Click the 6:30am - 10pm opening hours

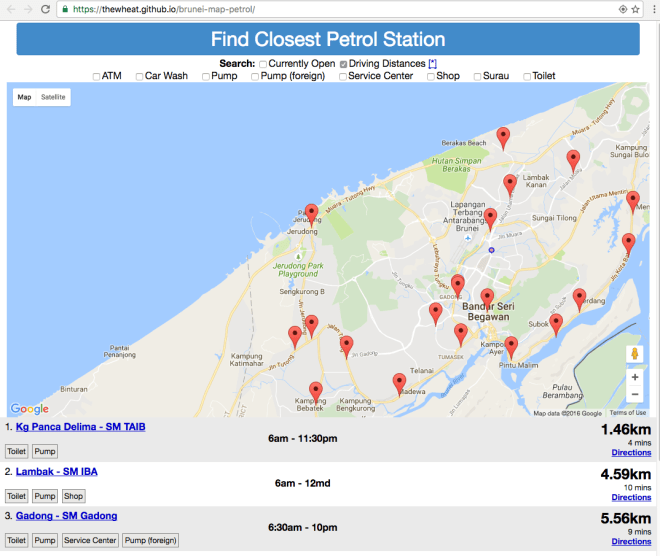303,527
